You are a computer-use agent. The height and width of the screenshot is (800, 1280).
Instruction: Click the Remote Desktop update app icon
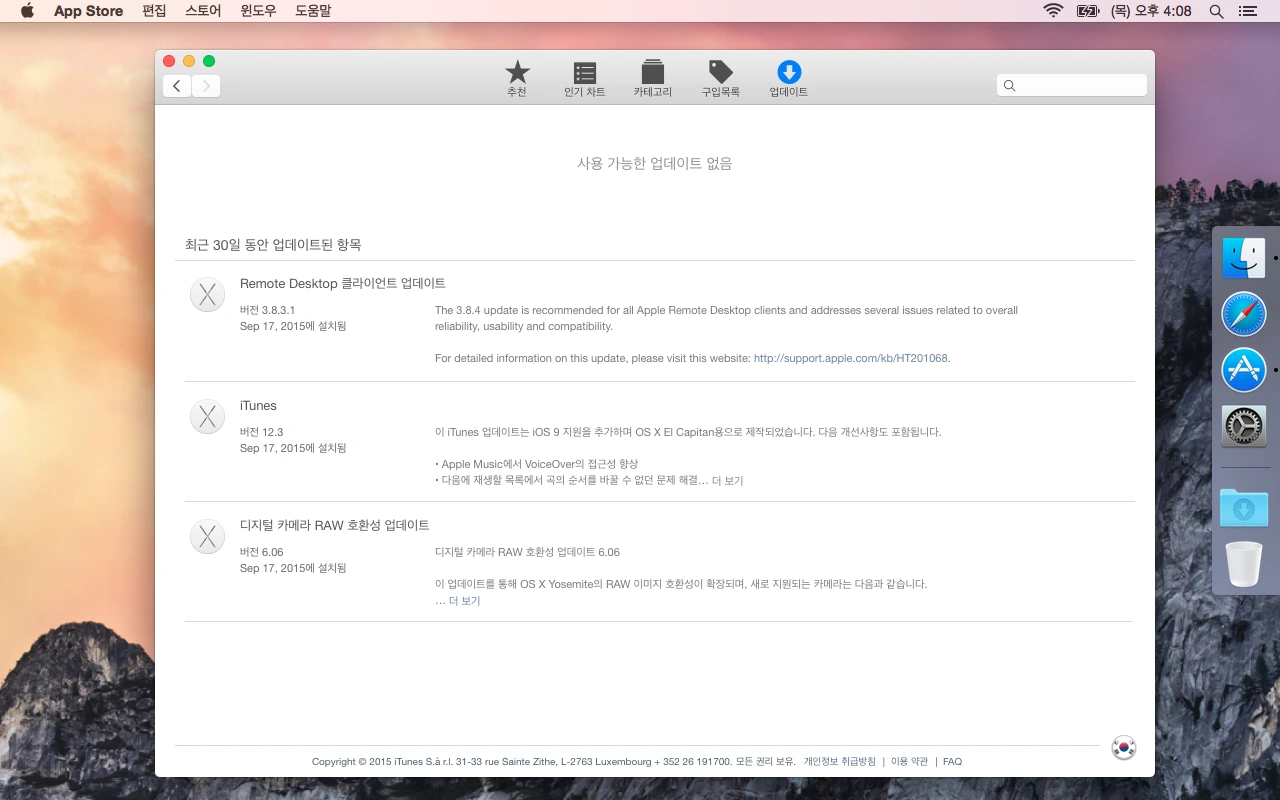pos(207,294)
